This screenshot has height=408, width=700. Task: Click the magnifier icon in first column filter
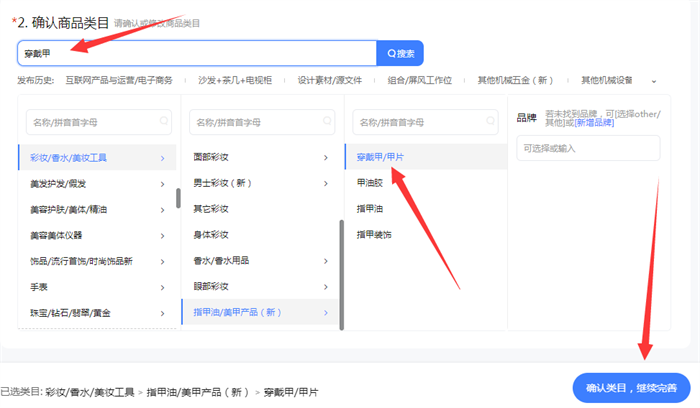click(x=164, y=122)
